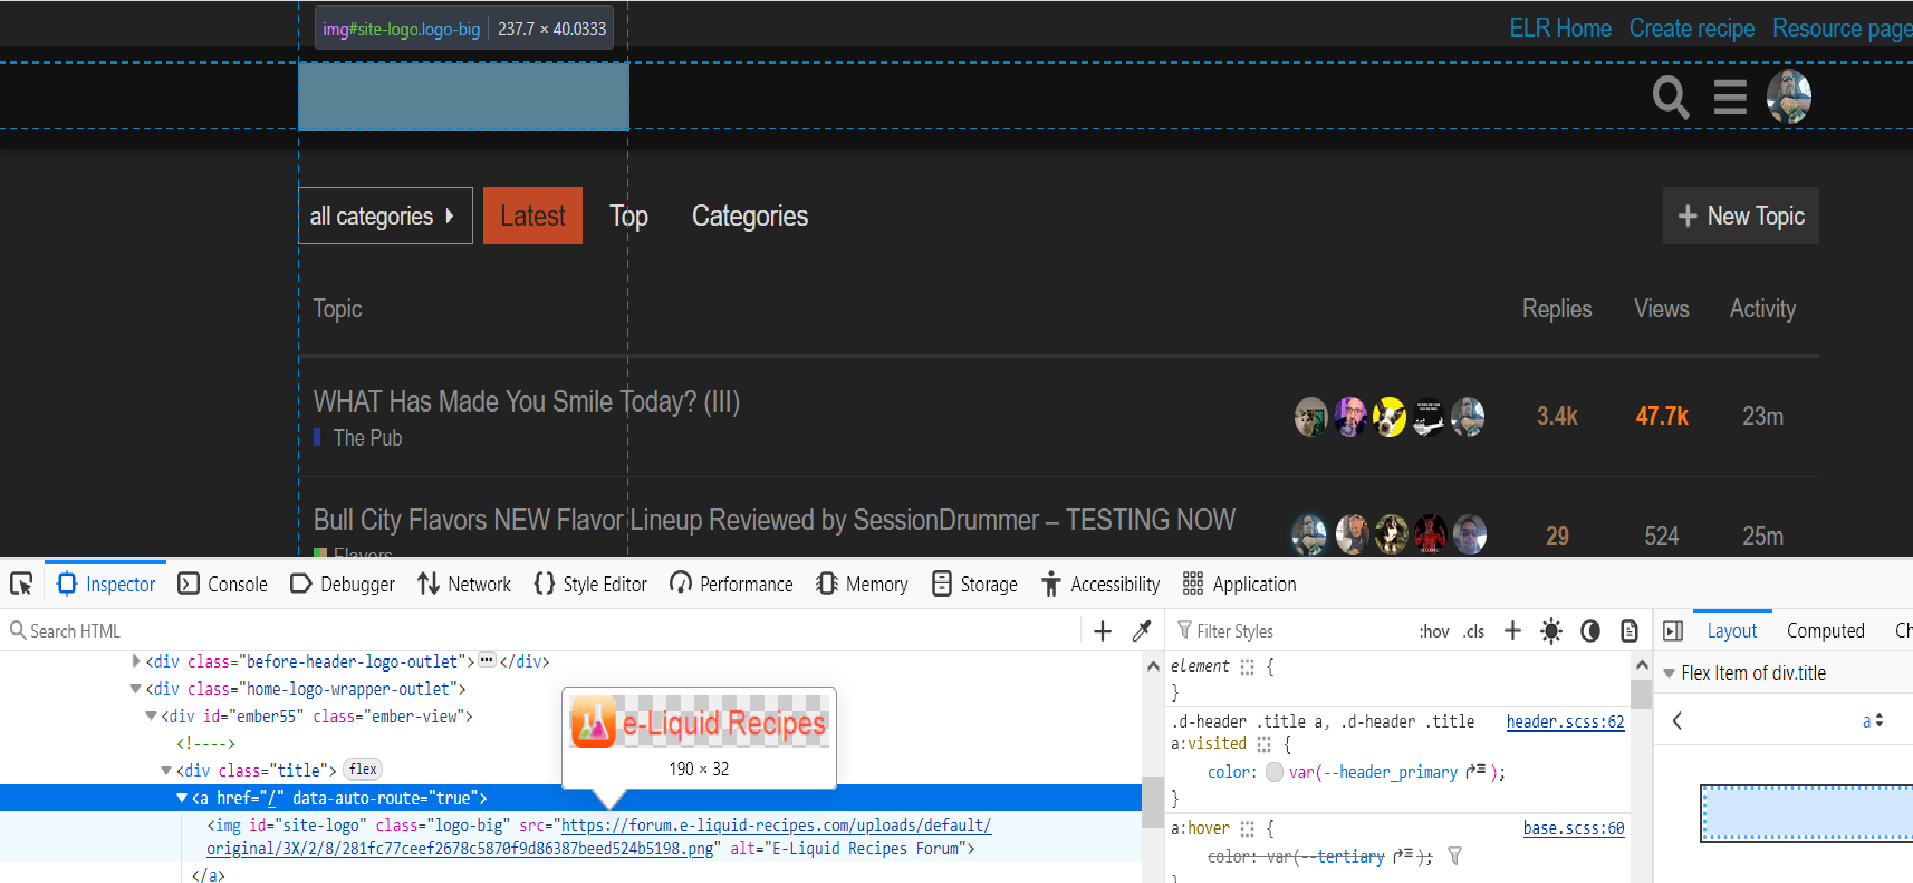
Task: Open the header.scss:62 source link
Action: [x=1565, y=722]
